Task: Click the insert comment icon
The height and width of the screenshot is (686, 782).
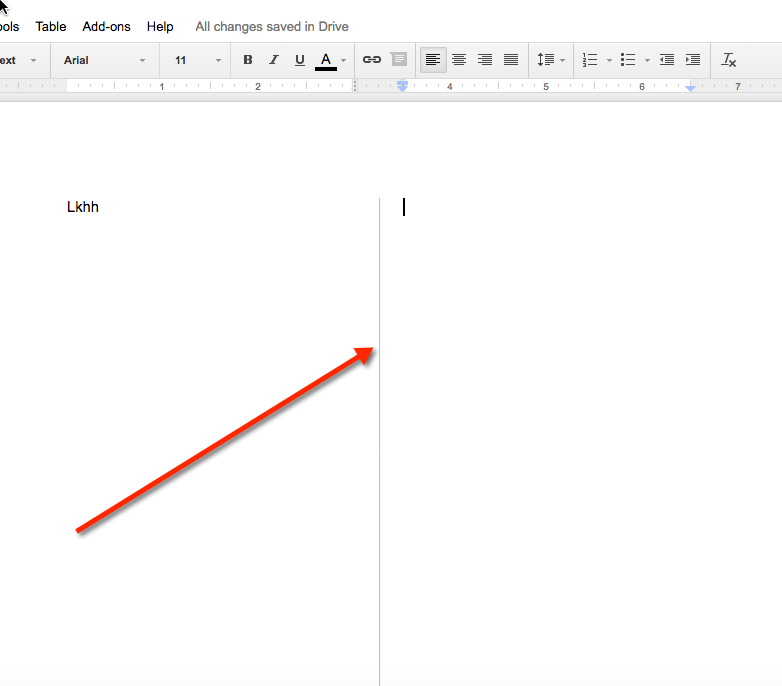Action: 398,60
